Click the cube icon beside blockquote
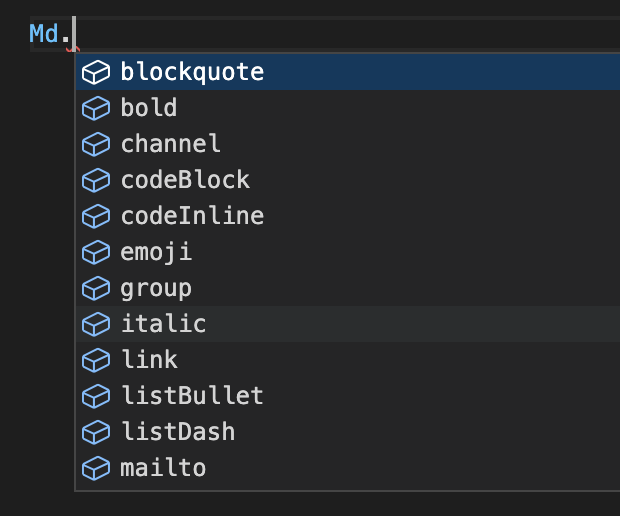 click(95, 72)
